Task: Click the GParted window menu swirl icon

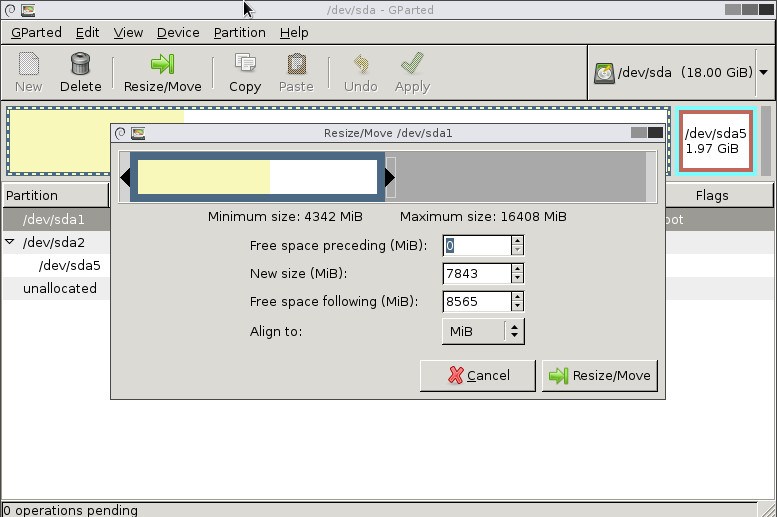Action: click(9, 10)
